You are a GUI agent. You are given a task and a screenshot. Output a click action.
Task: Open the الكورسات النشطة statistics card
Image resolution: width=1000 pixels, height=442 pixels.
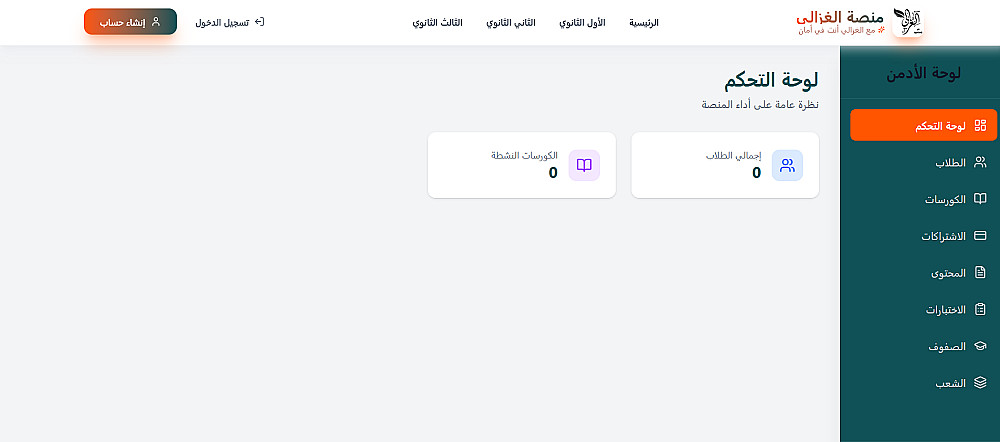pos(521,165)
